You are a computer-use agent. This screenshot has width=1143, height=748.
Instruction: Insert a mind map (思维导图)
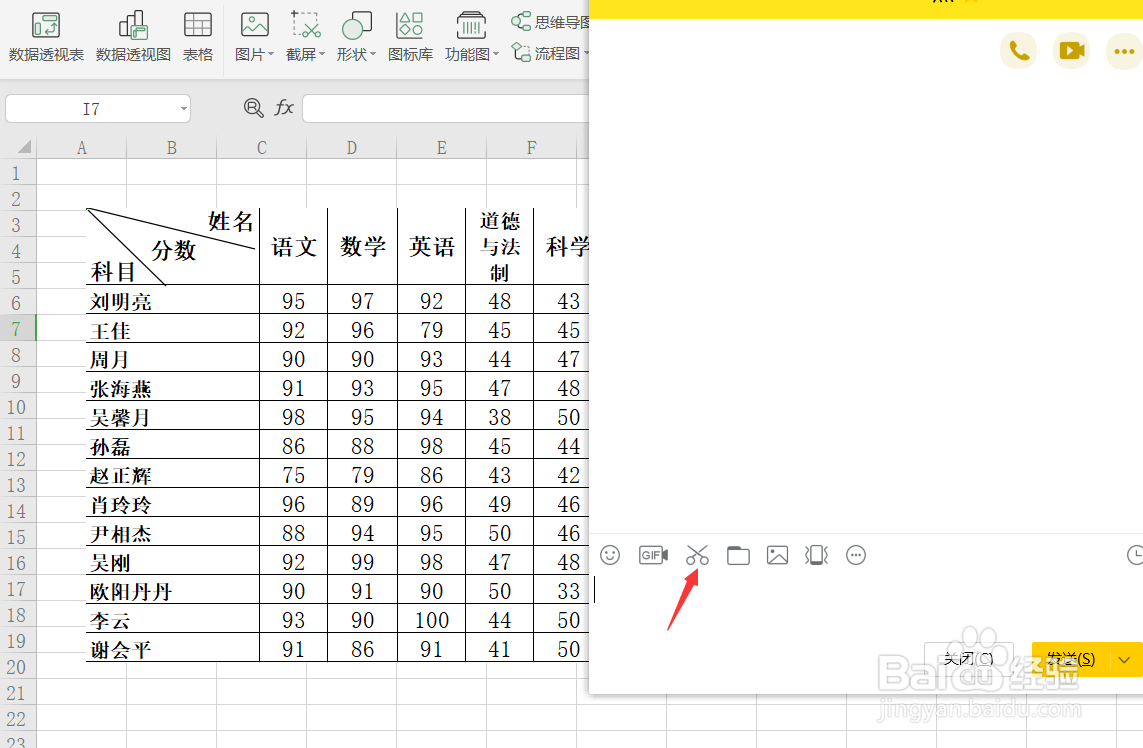550,22
